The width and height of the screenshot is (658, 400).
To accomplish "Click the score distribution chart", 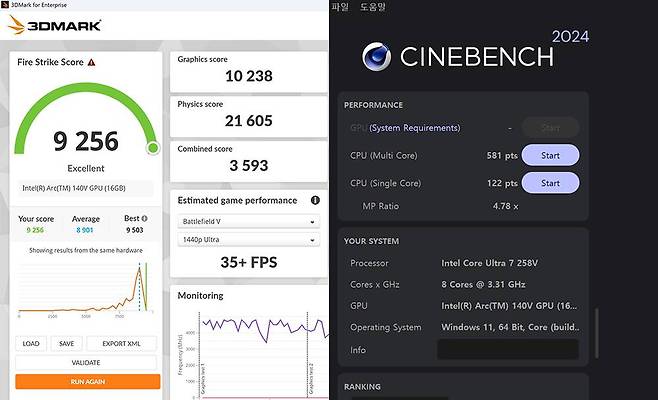I will pos(86,288).
